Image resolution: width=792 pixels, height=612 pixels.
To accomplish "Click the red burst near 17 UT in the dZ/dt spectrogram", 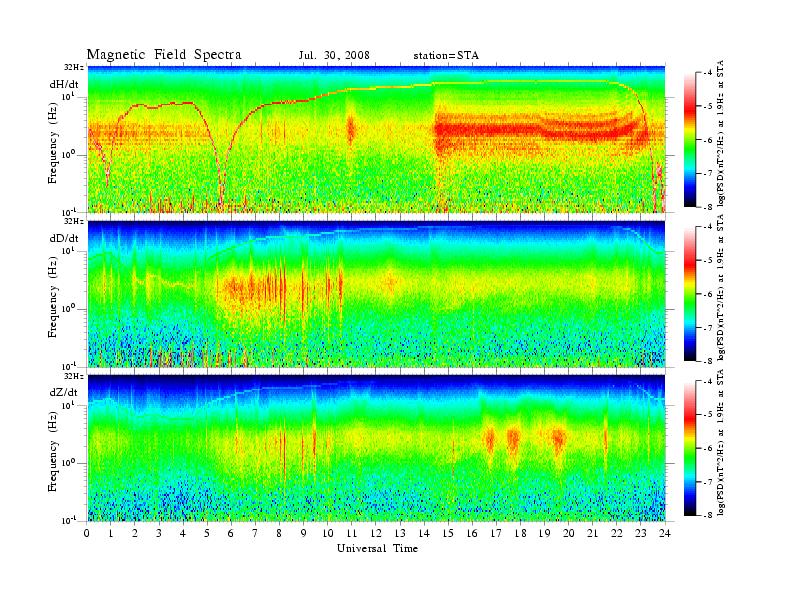I will coord(489,440).
